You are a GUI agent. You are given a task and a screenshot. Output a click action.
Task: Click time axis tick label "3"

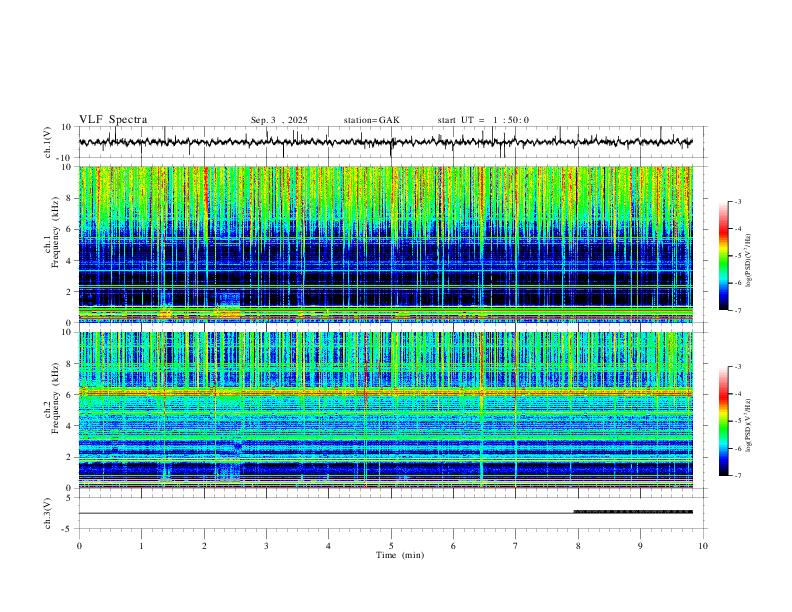(266, 546)
